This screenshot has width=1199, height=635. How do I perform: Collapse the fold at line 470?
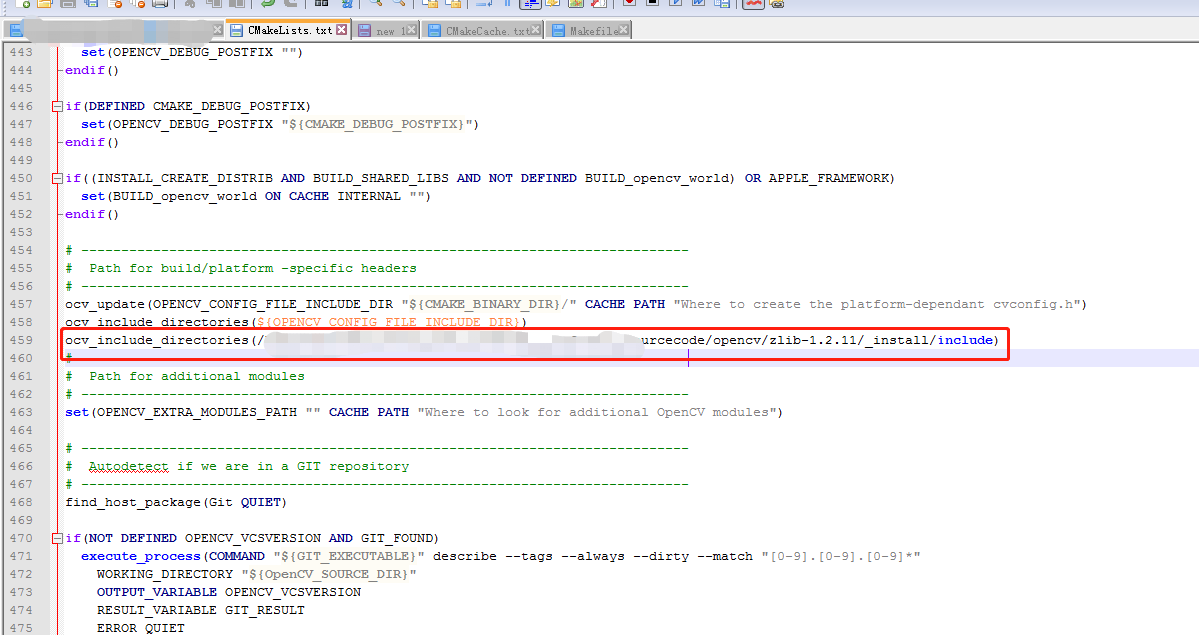click(x=57, y=539)
